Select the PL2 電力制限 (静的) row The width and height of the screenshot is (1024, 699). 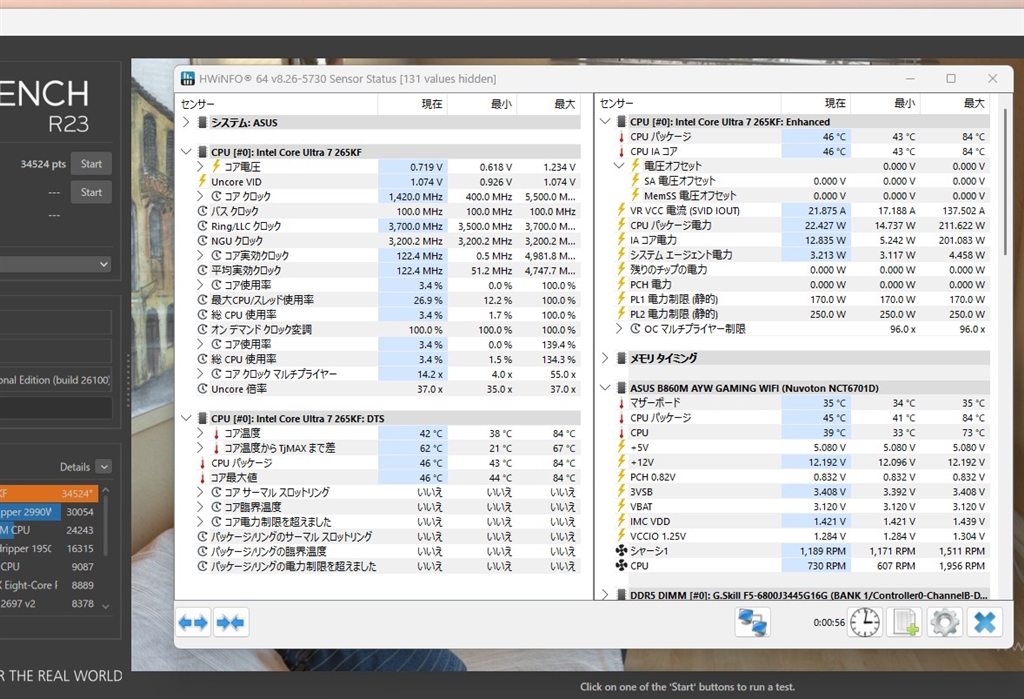tap(802, 314)
